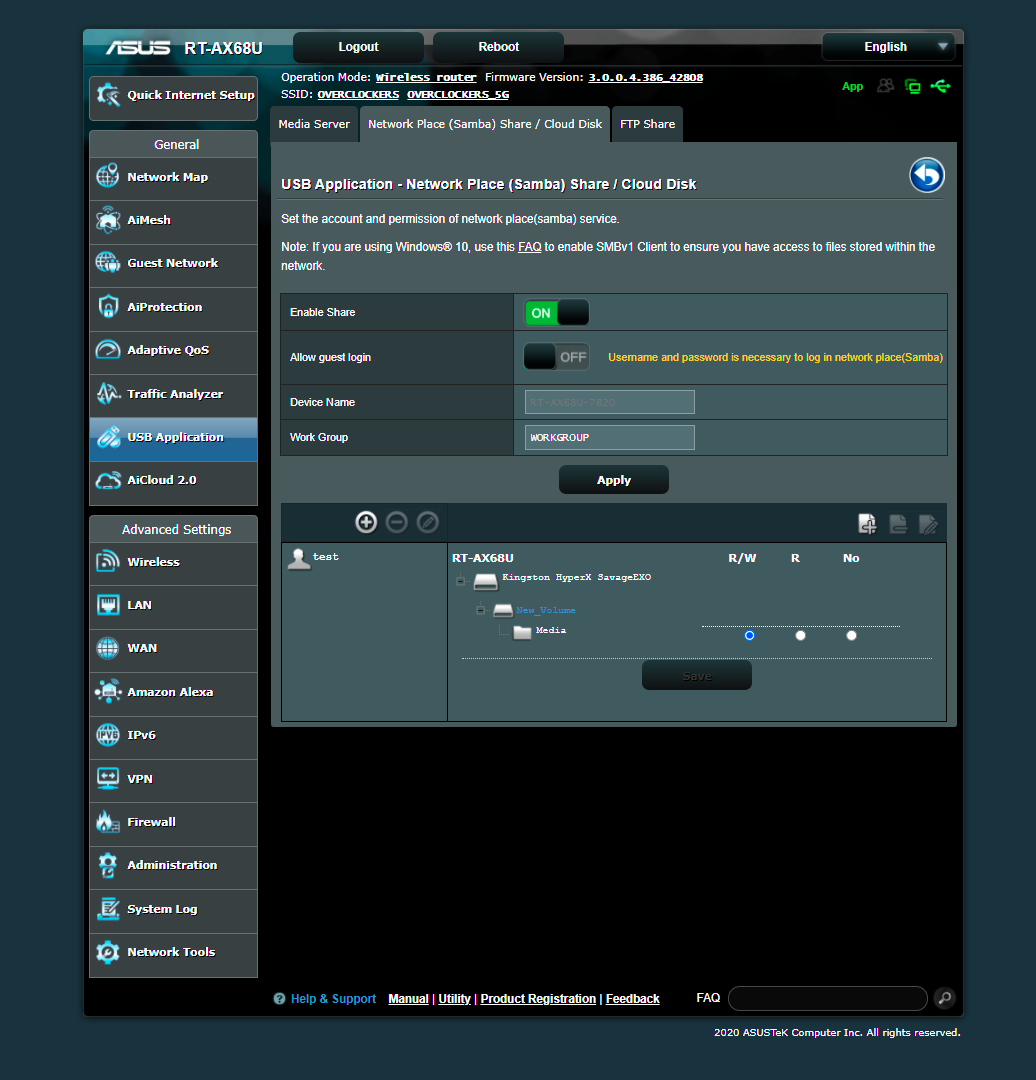Open Network Tools page

pos(174,954)
